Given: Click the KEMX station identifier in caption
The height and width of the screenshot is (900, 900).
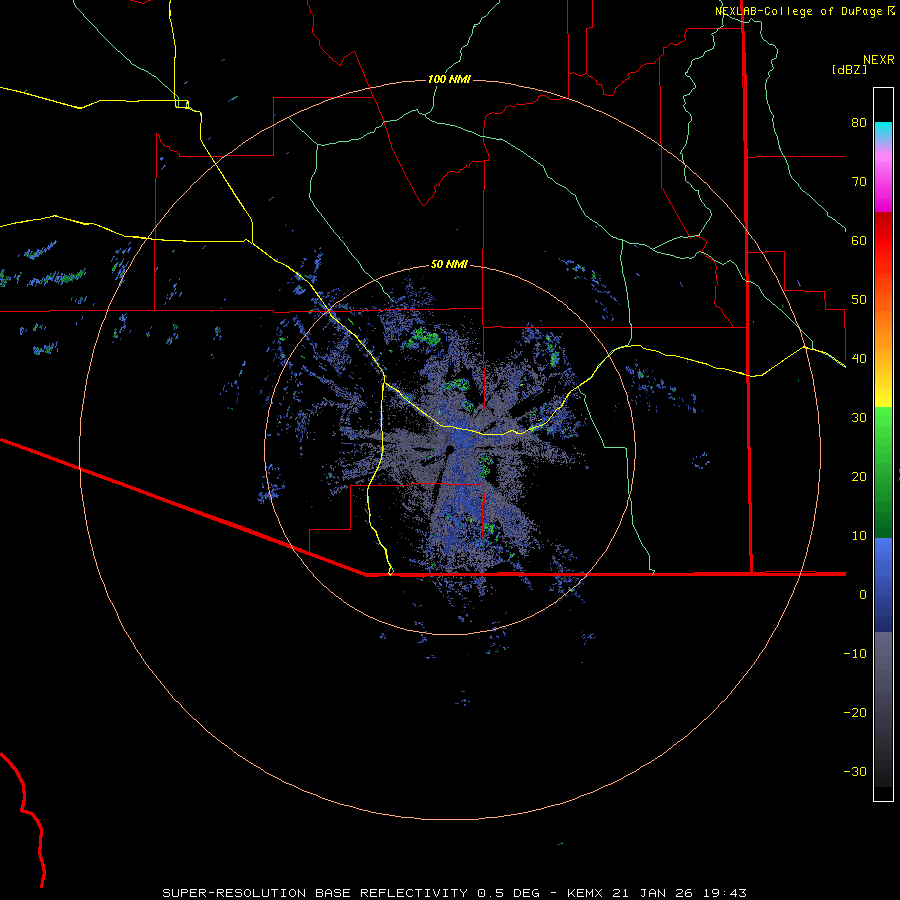Looking at the screenshot, I should (585, 893).
